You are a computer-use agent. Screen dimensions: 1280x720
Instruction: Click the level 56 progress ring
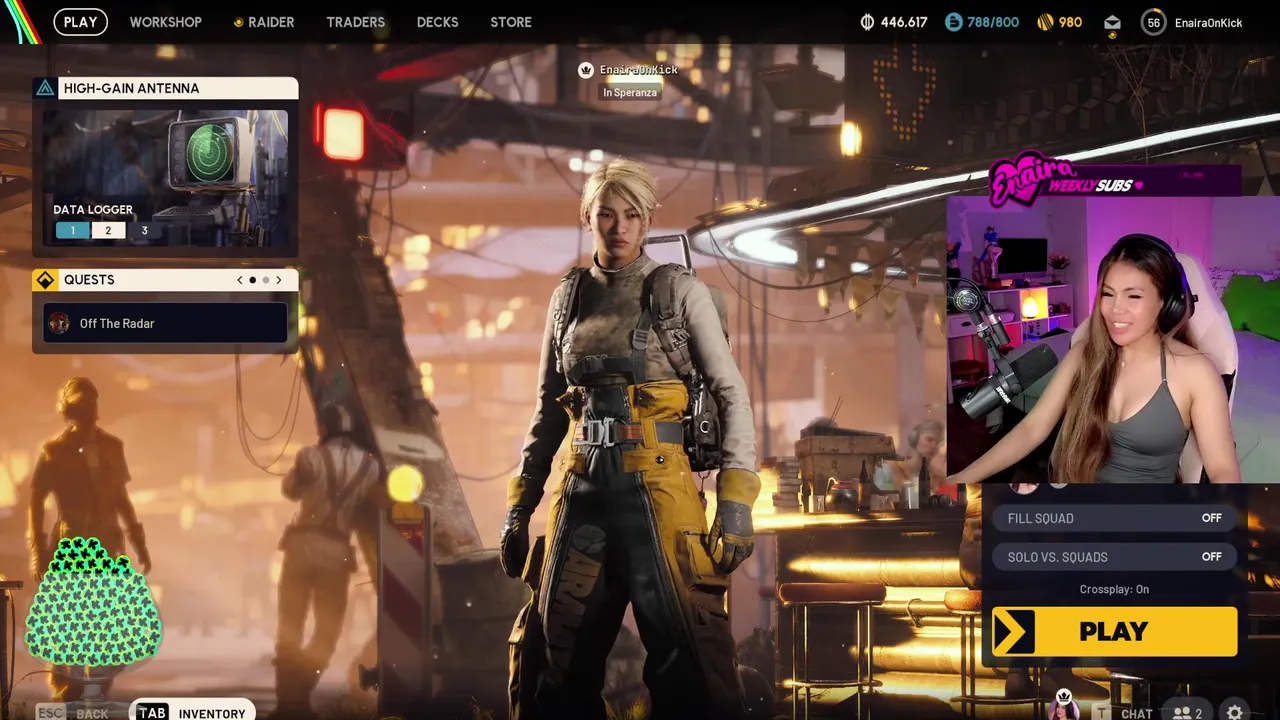[x=1153, y=22]
